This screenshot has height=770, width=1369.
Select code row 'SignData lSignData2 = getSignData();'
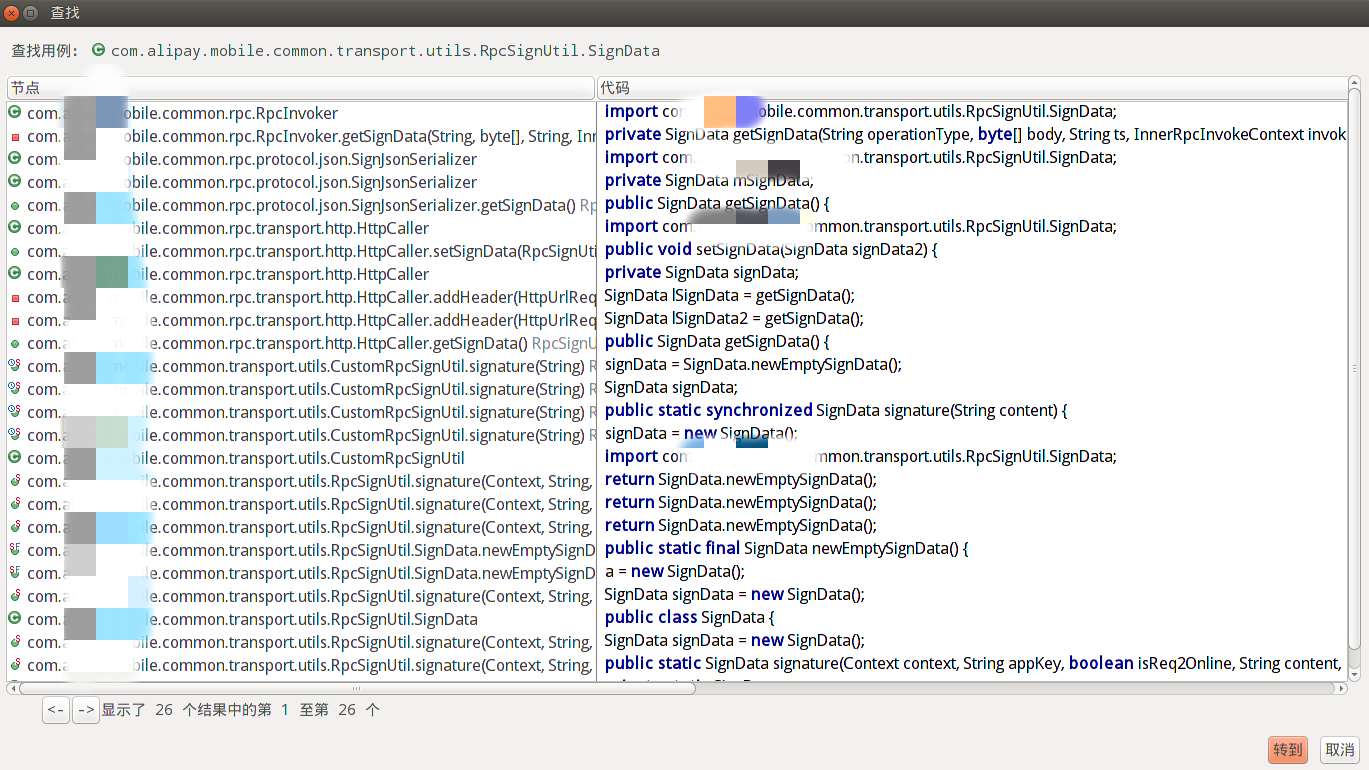click(972, 318)
